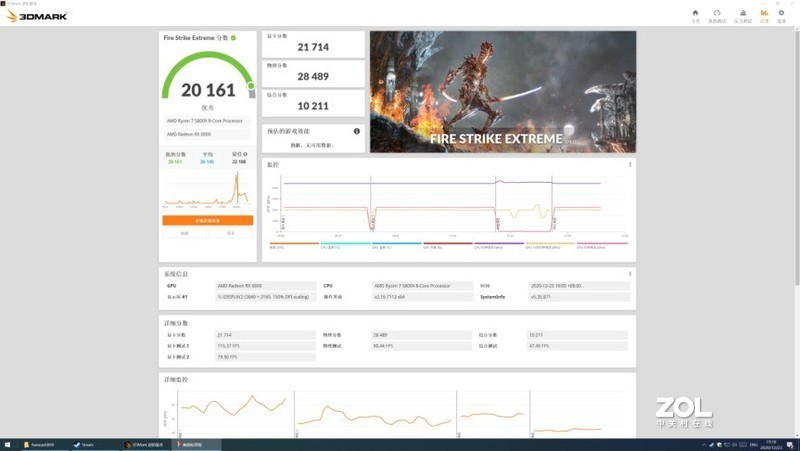Screen dimensions: 800x451
Task: Click the right button below the orange button
Action: [x=231, y=233]
